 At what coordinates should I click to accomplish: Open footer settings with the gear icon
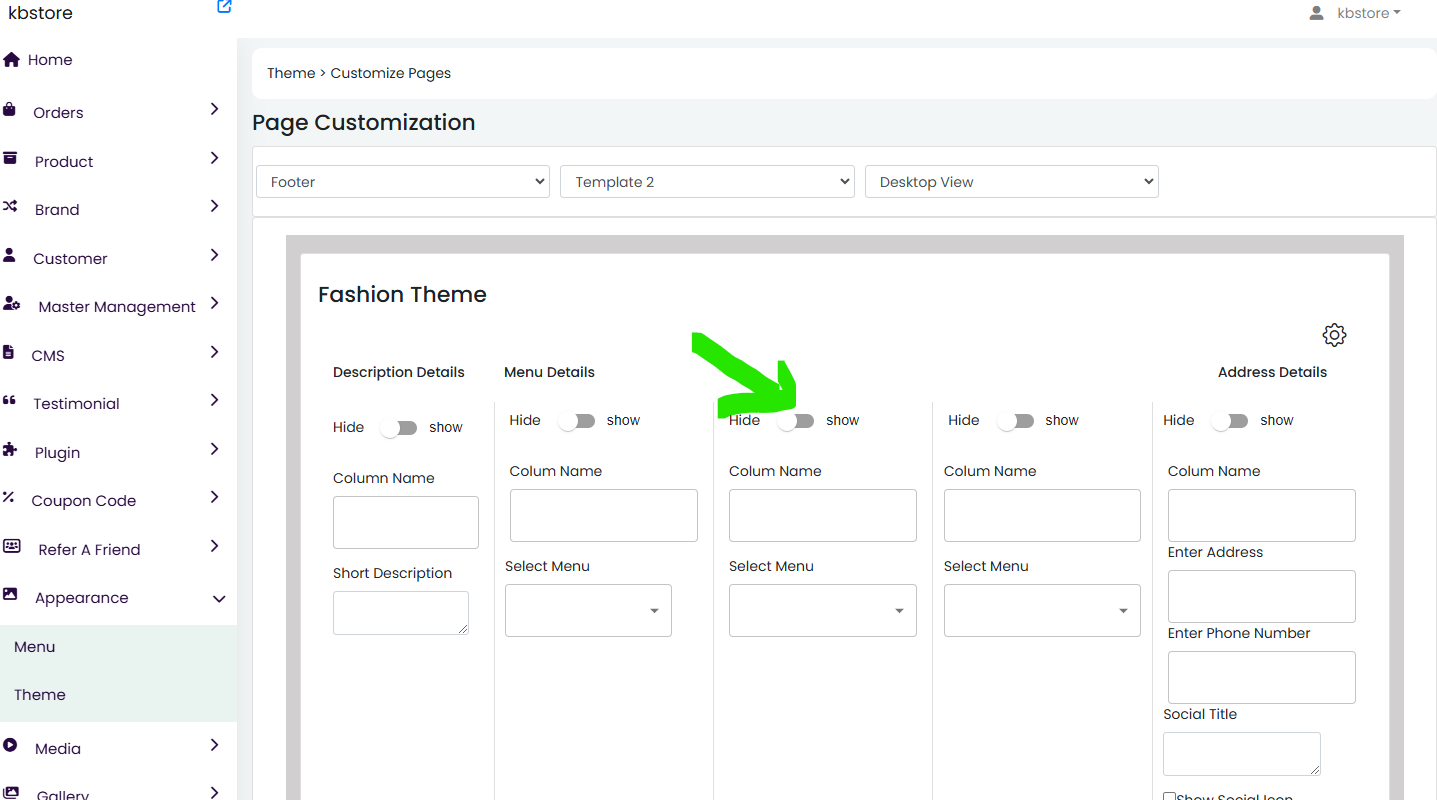coord(1334,335)
